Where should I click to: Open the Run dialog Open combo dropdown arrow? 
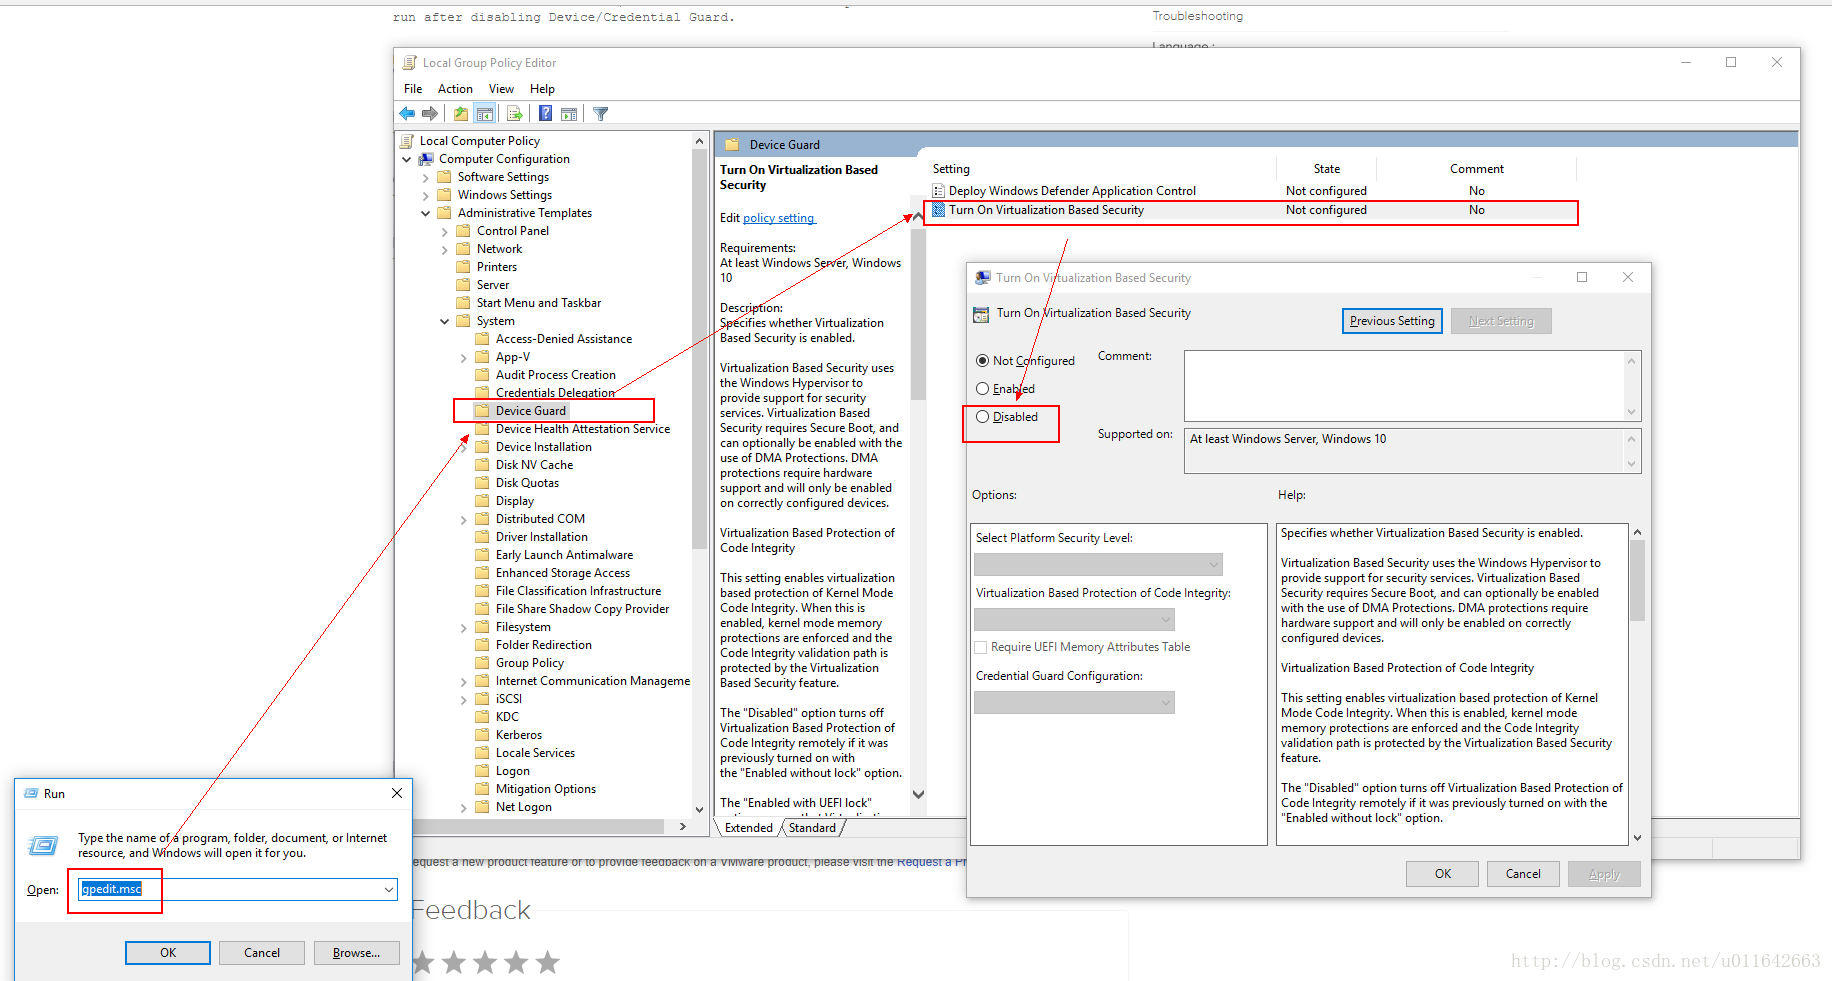388,890
